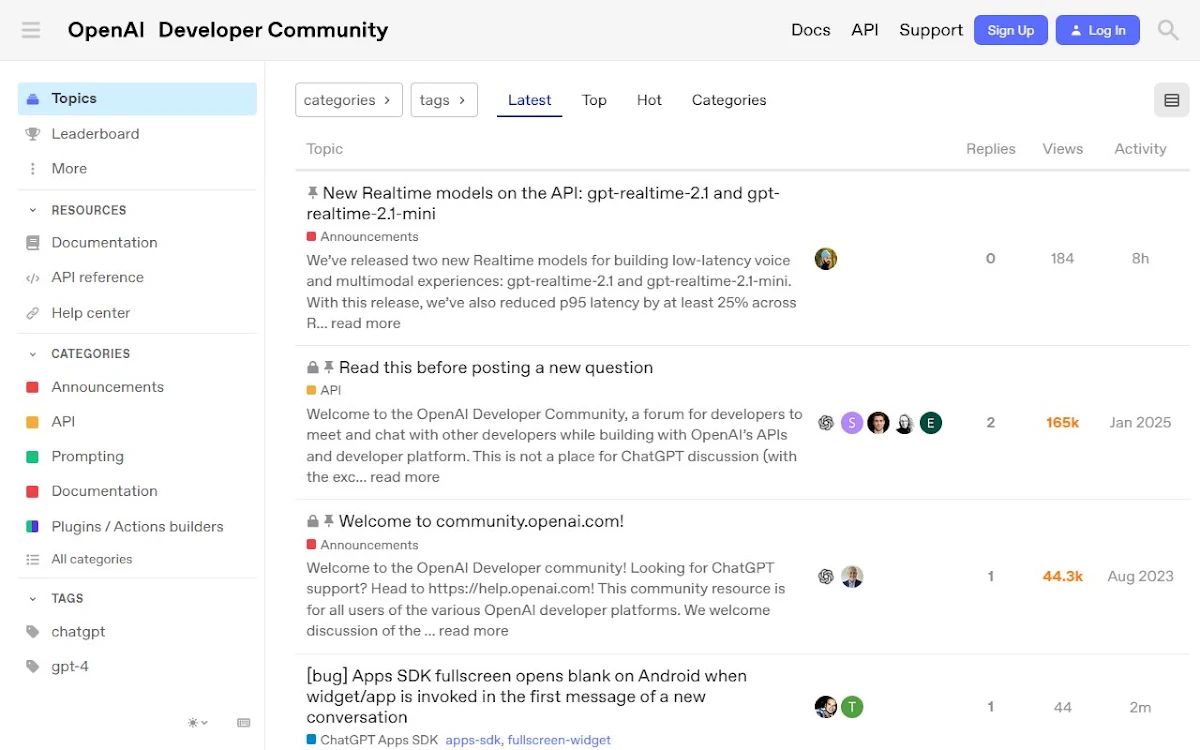
Task: Click the 8h activity time
Action: (1140, 259)
